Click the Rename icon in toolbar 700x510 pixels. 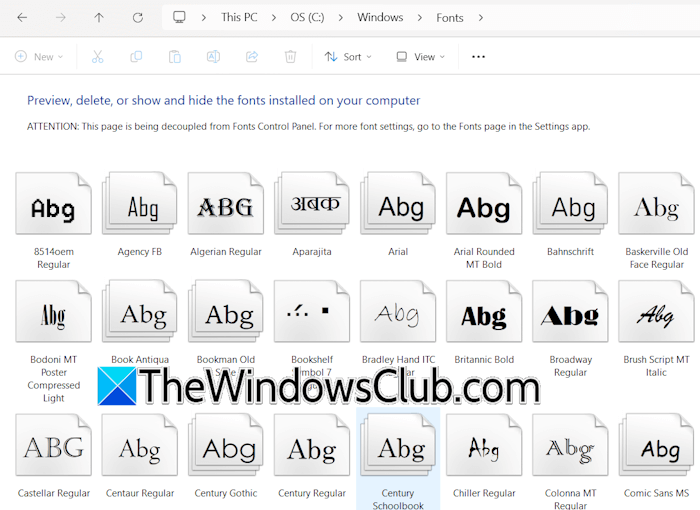click(x=213, y=57)
